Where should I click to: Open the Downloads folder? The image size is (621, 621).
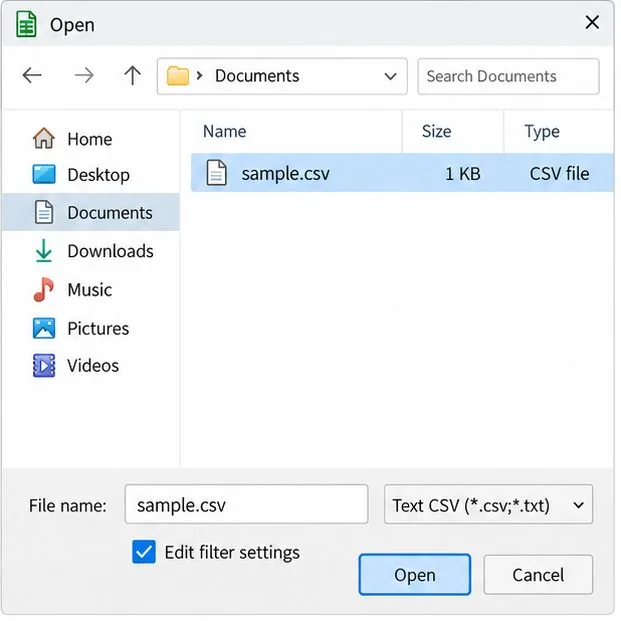[110, 251]
